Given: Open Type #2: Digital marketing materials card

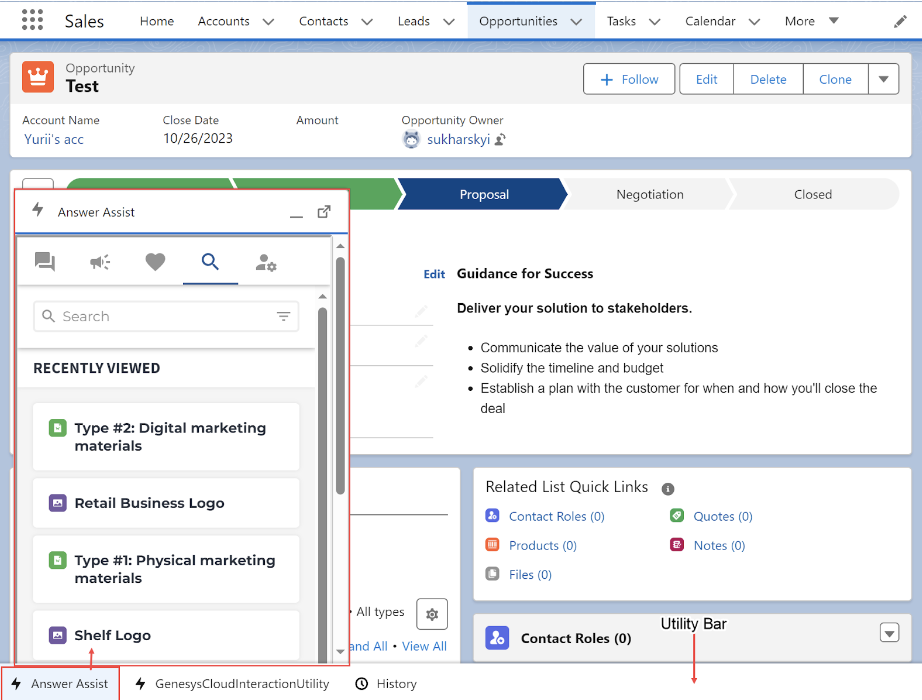Looking at the screenshot, I should click(x=166, y=436).
